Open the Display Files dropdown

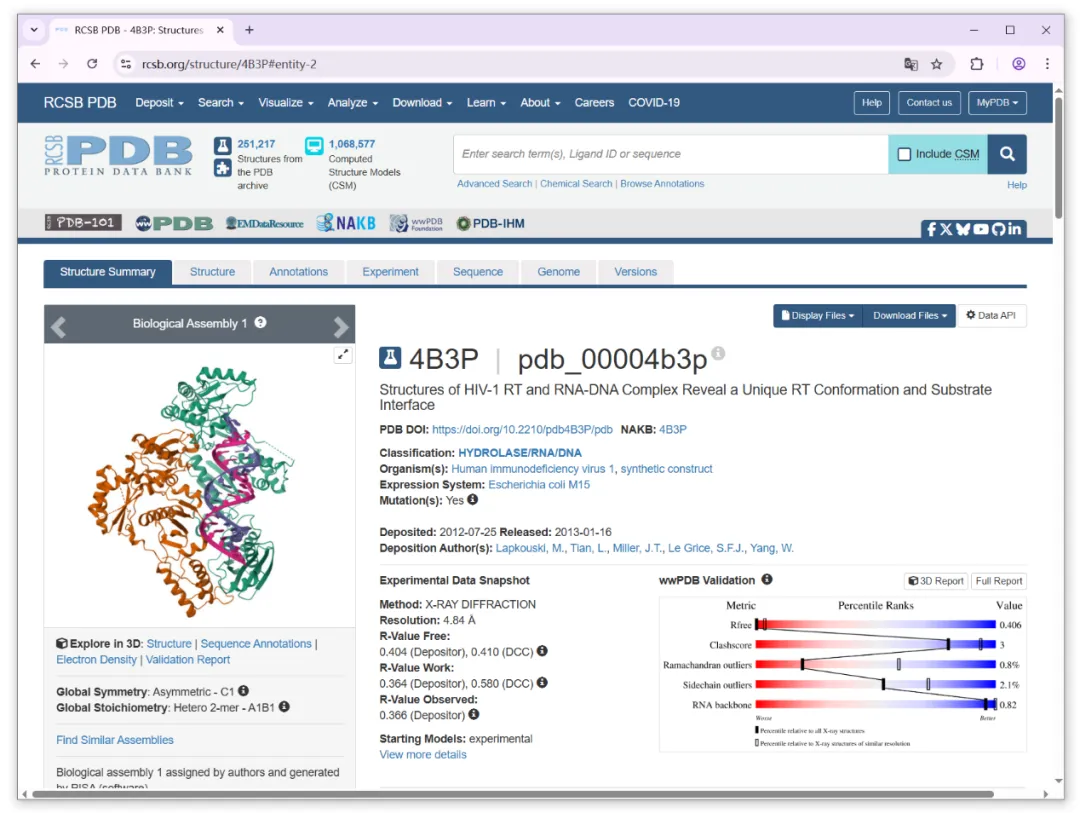pos(818,316)
